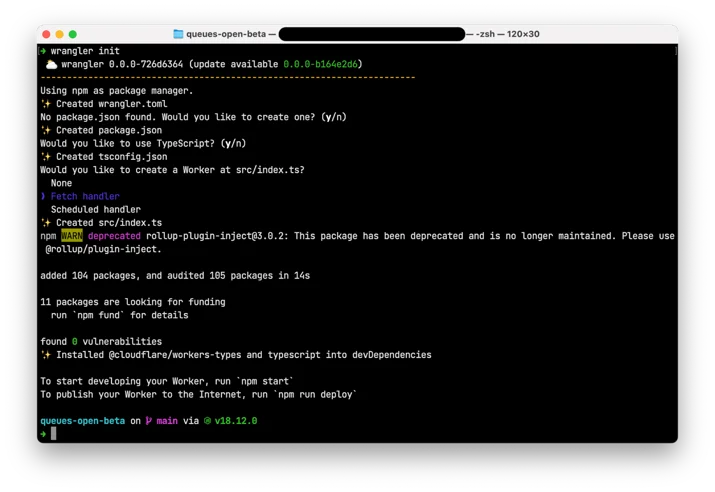Click the cloud icon beside wrangler version

[52, 64]
